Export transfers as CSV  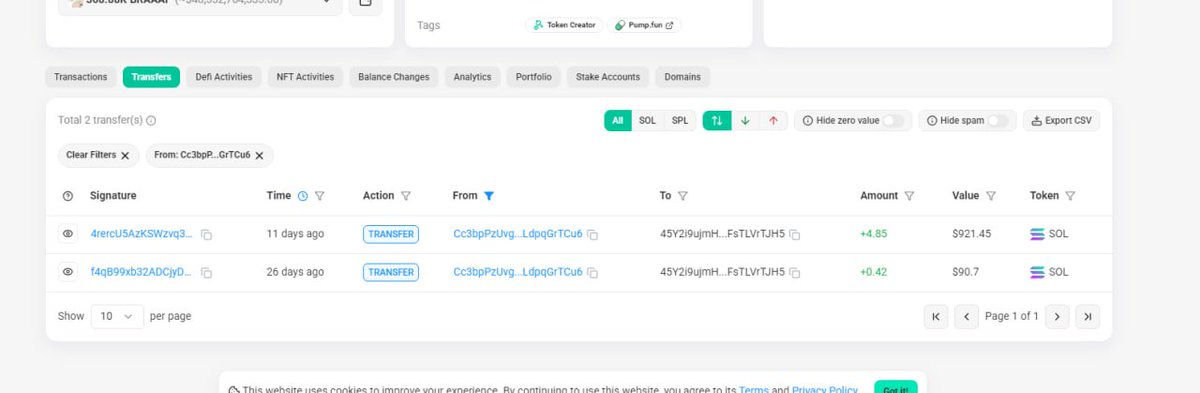(1061, 121)
